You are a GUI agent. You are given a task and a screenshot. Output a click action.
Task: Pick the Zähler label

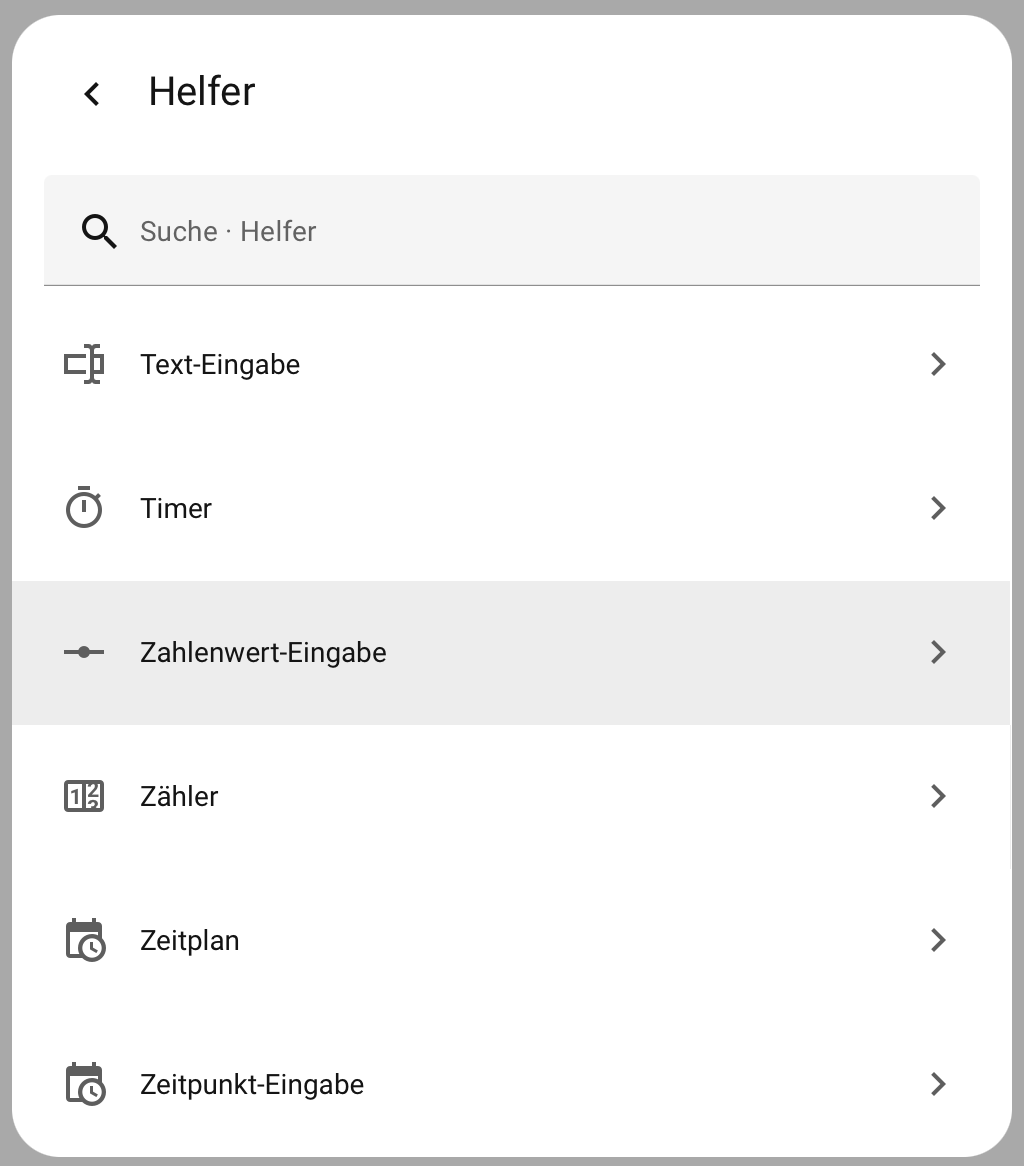coord(179,796)
